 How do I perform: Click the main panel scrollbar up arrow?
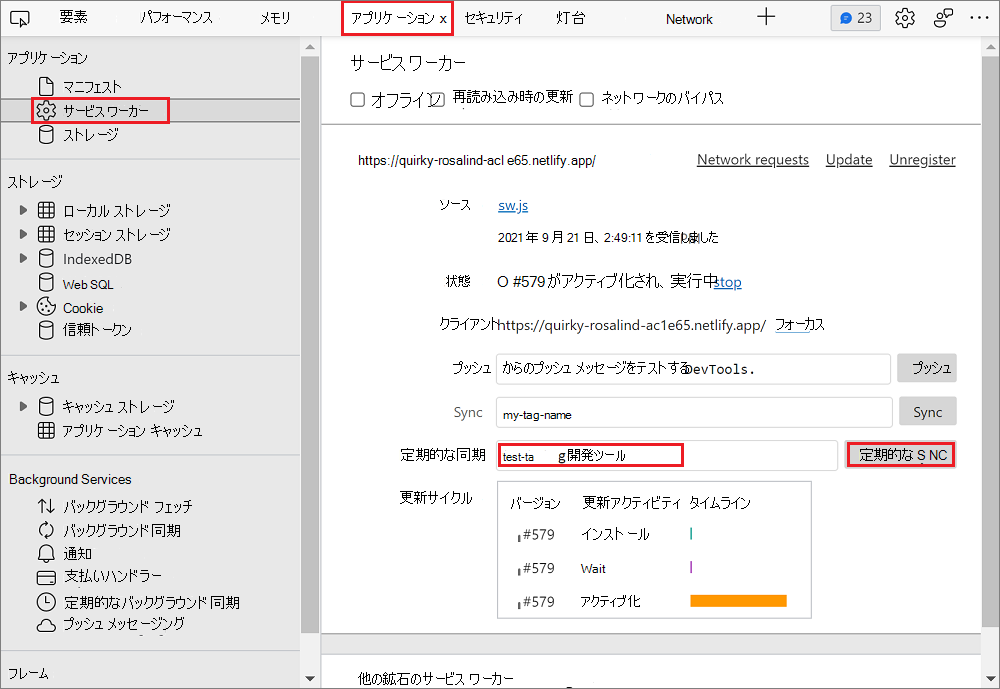pyautogui.click(x=990, y=47)
